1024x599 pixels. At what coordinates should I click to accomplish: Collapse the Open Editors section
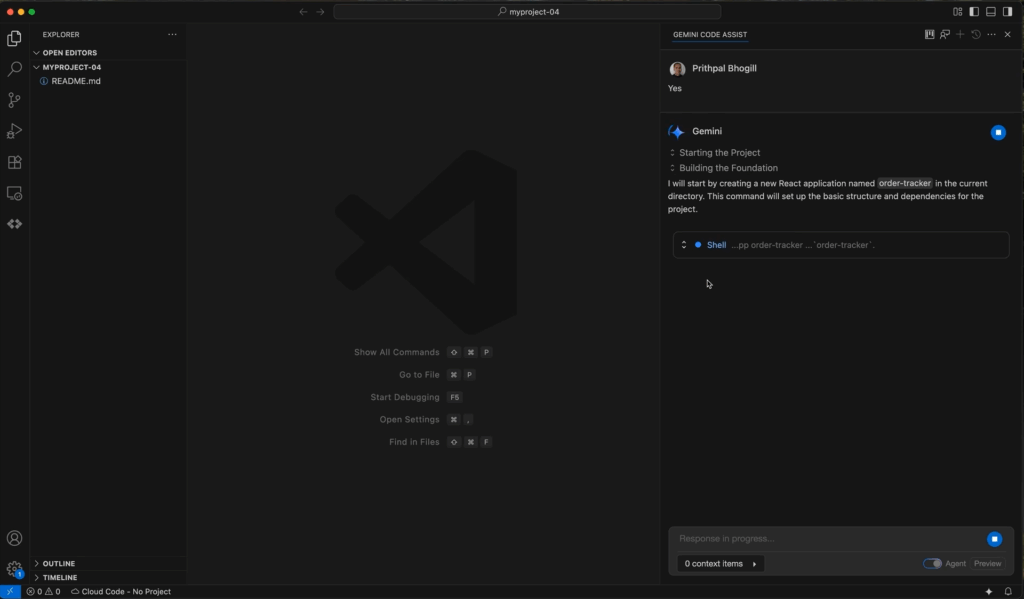(x=69, y=53)
